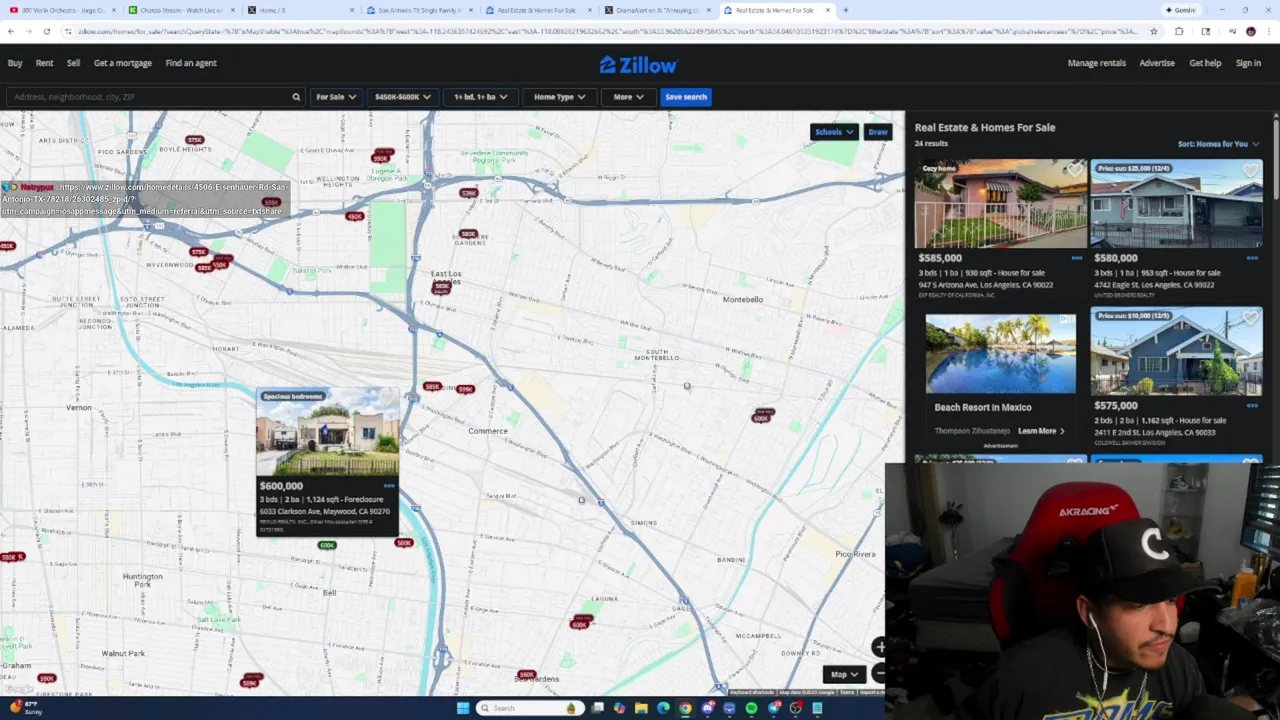Viewport: 1280px width, 720px height.
Task: Click 2411 E 2nd St address text
Action: pyautogui.click(x=1154, y=433)
